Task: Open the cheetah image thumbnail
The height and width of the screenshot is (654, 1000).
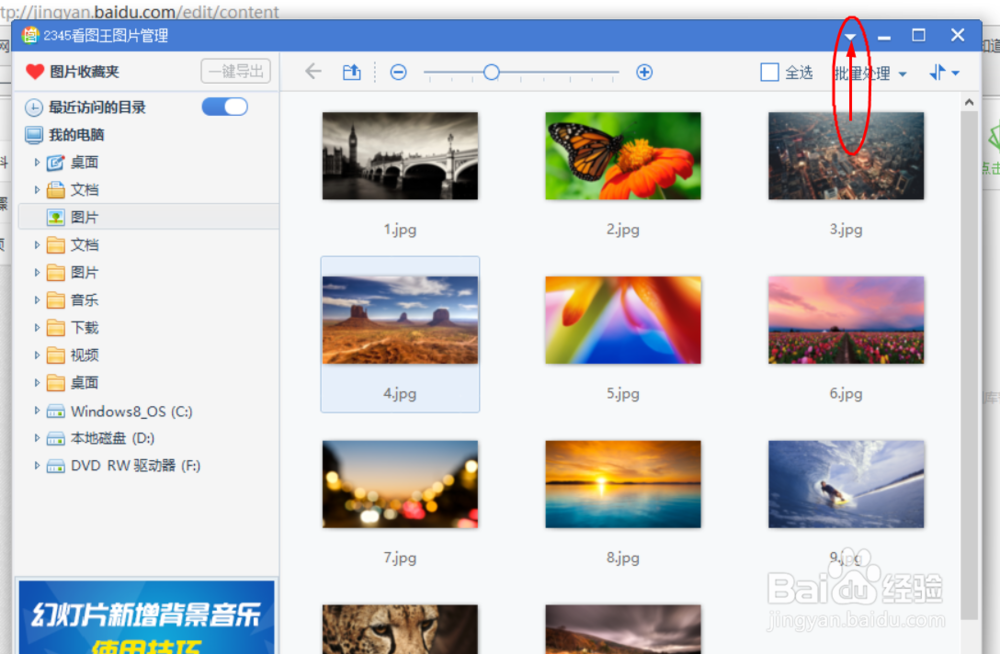Action: coord(400,629)
